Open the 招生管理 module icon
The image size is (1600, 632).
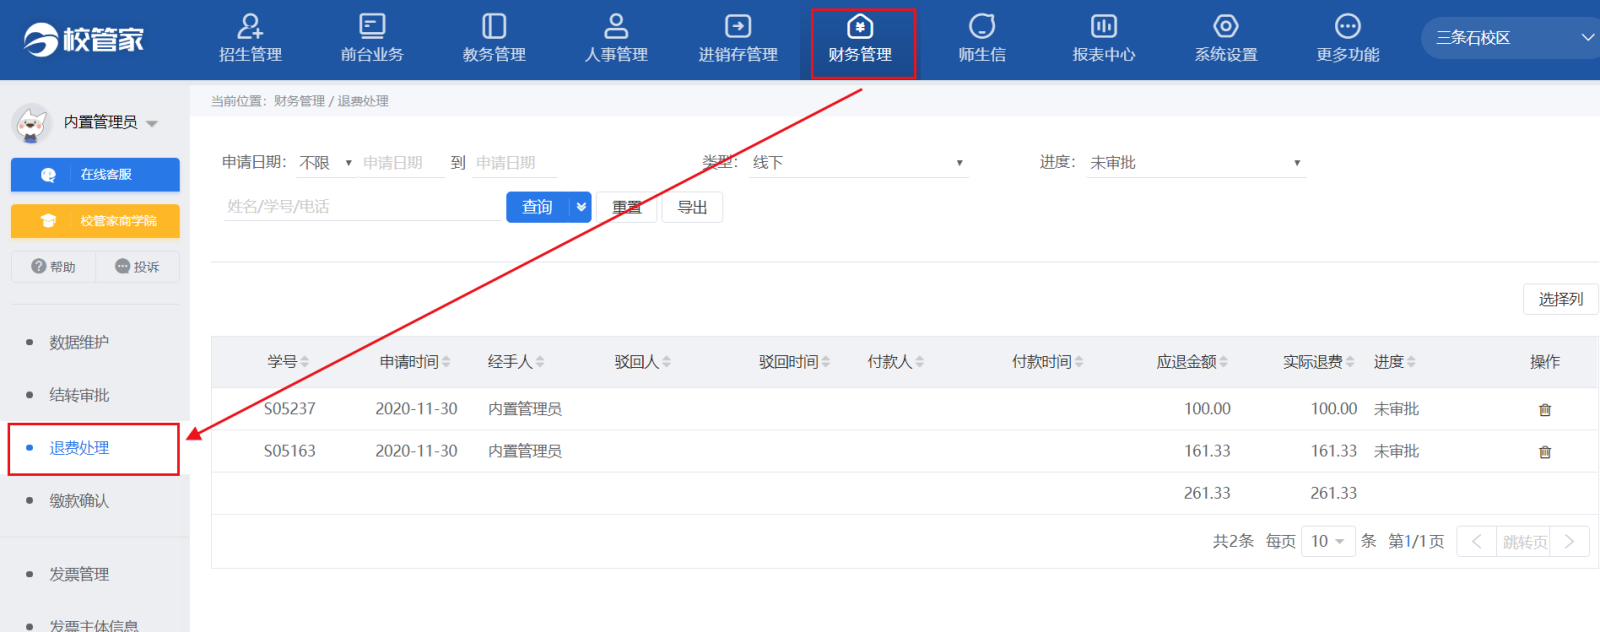pos(250,26)
